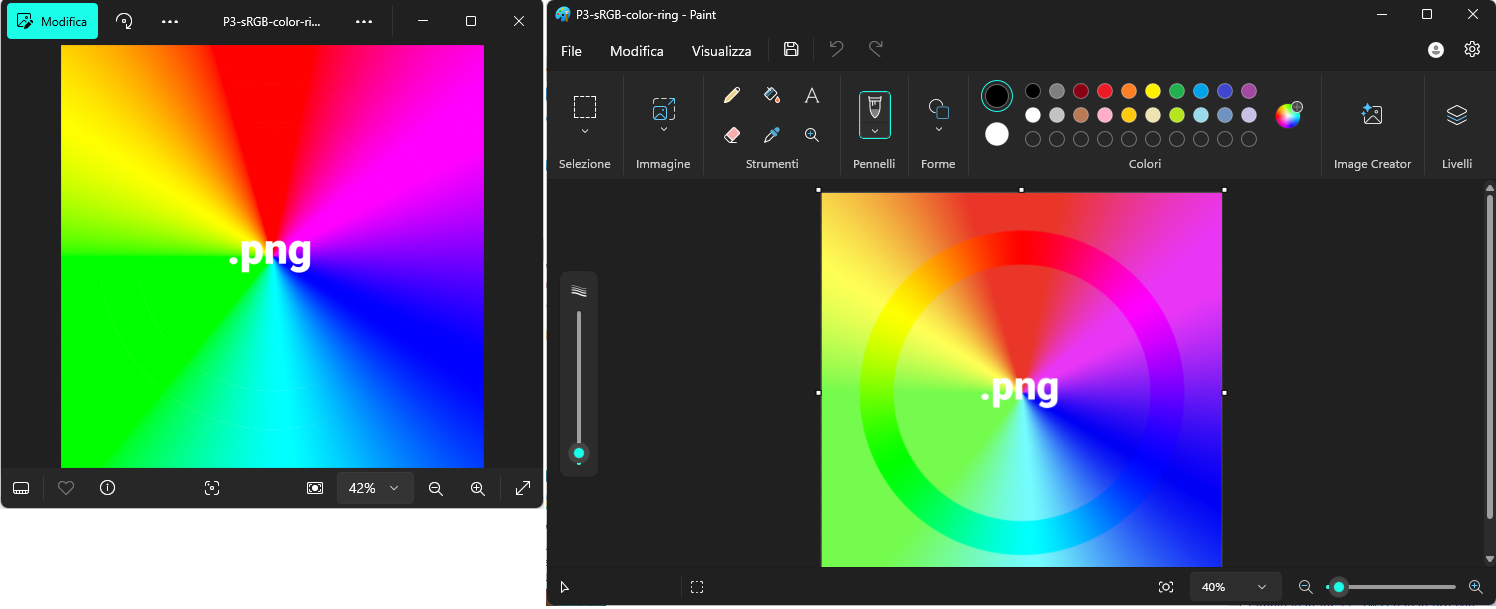The height and width of the screenshot is (609, 1496).
Task: Click the Paint zoom slider handle
Action: 1339,587
